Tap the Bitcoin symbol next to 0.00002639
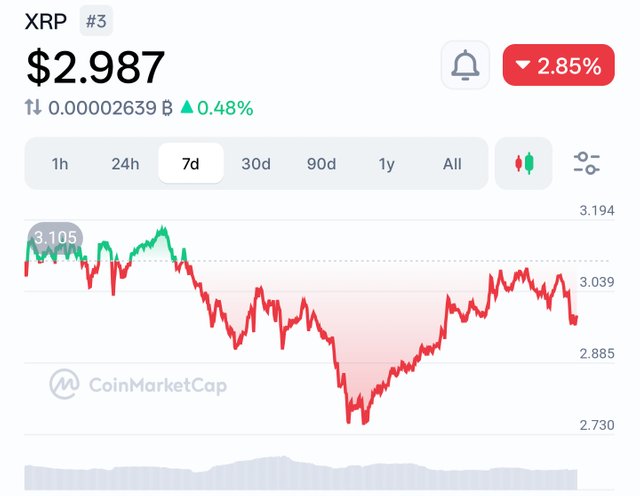The height and width of the screenshot is (496, 640). (x=167, y=108)
